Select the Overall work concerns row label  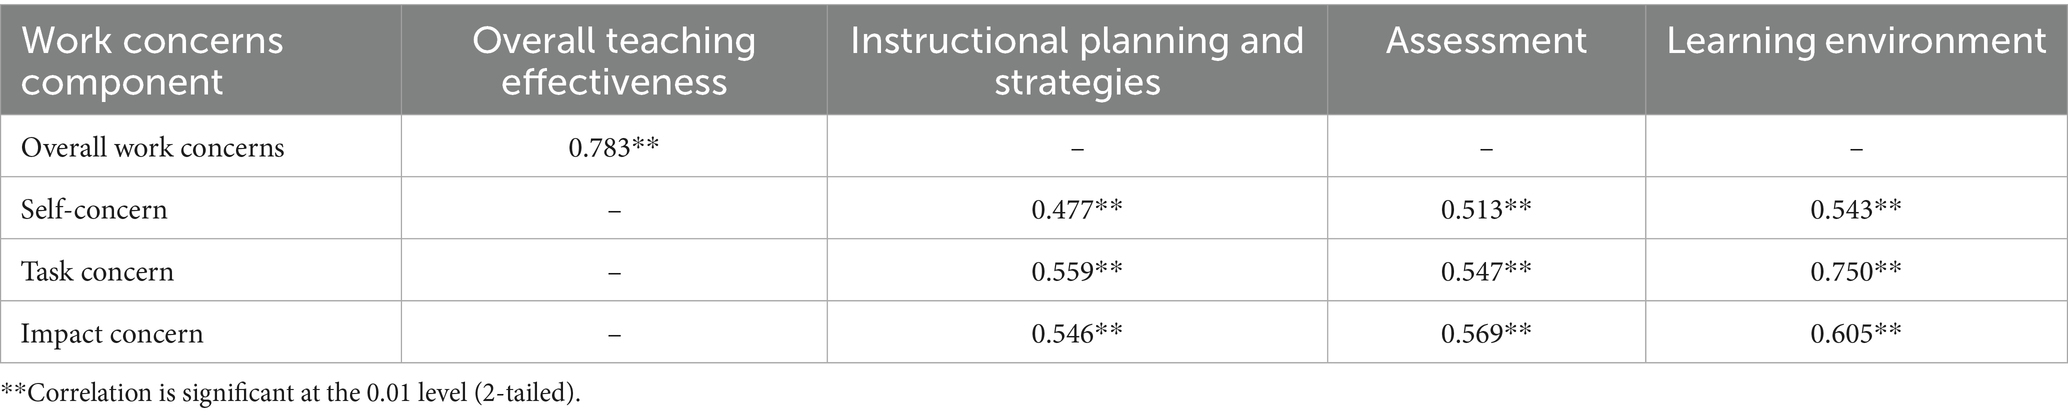coord(153,148)
